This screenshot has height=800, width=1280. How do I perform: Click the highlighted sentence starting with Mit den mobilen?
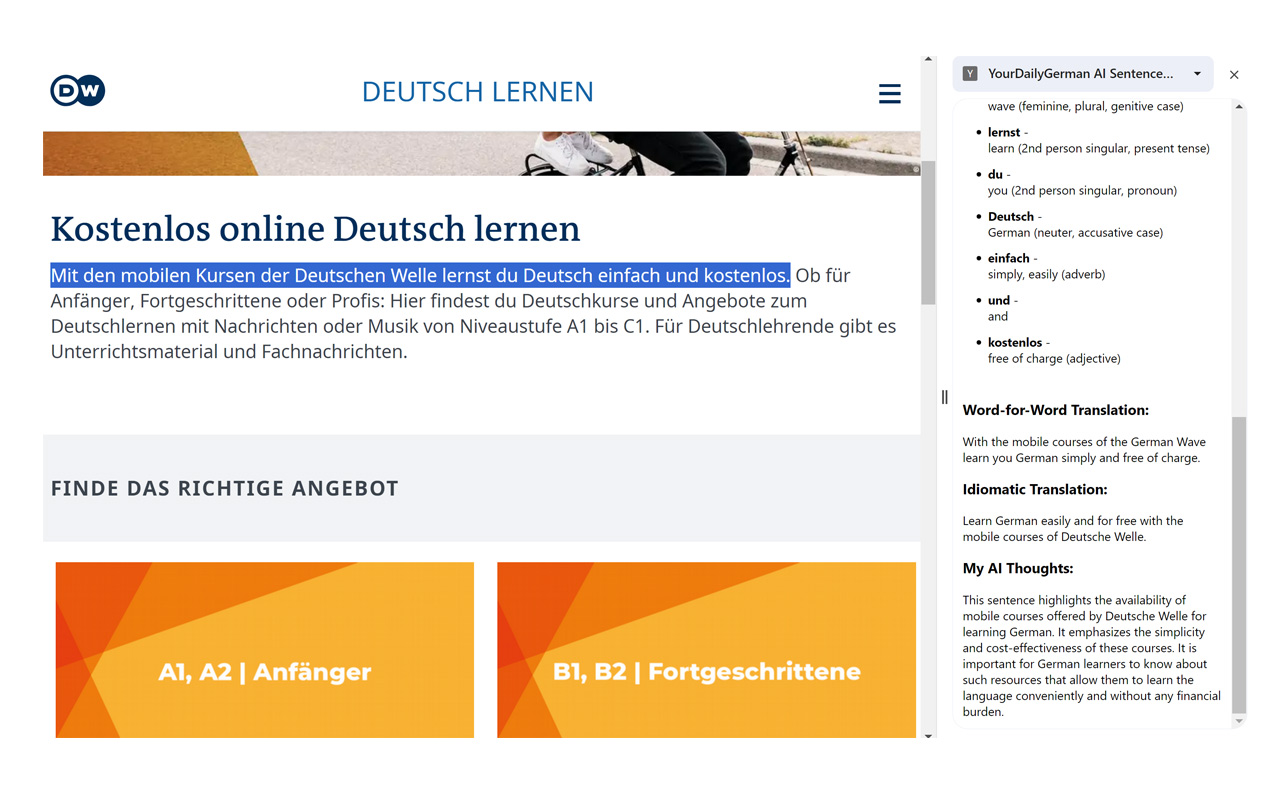click(420, 275)
